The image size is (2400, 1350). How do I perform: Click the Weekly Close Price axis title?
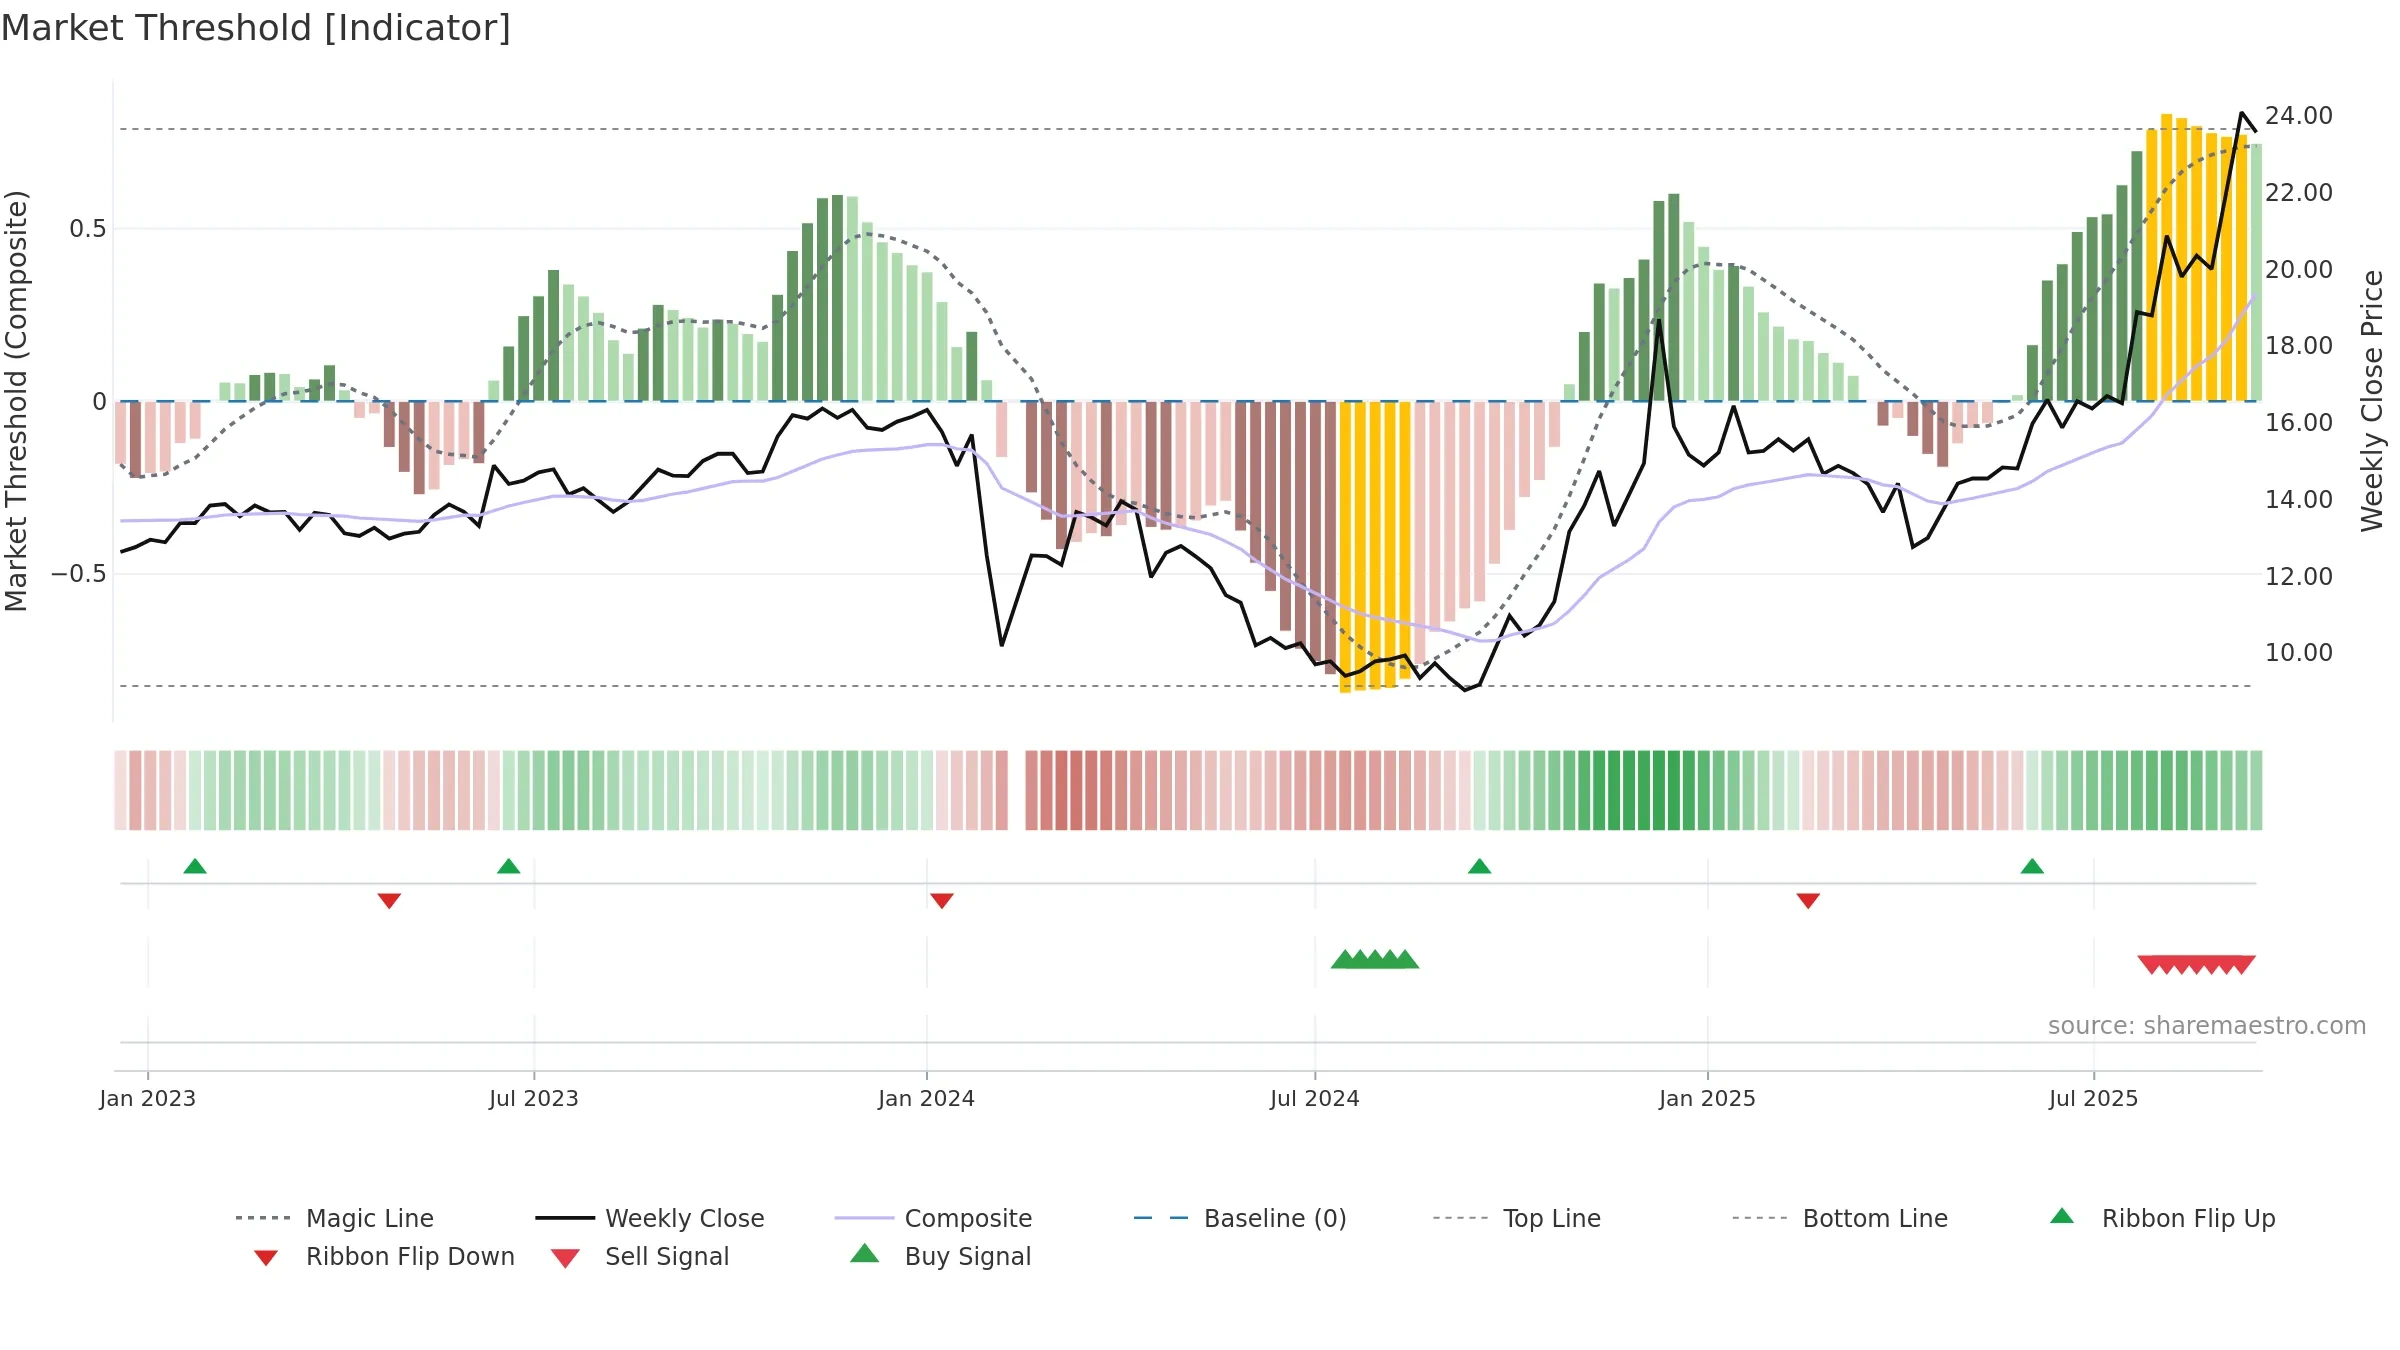(x=2372, y=400)
